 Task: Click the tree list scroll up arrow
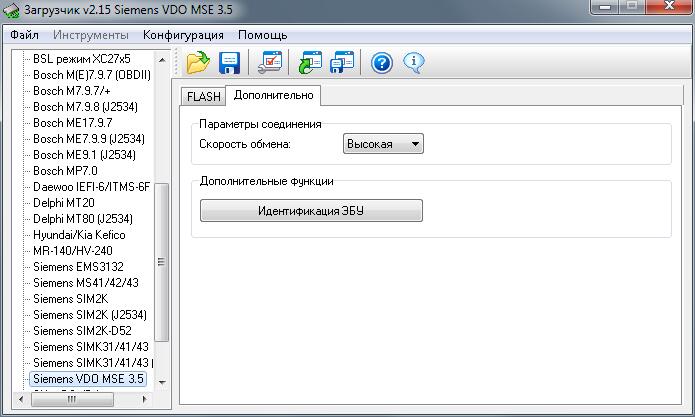pyautogui.click(x=162, y=59)
